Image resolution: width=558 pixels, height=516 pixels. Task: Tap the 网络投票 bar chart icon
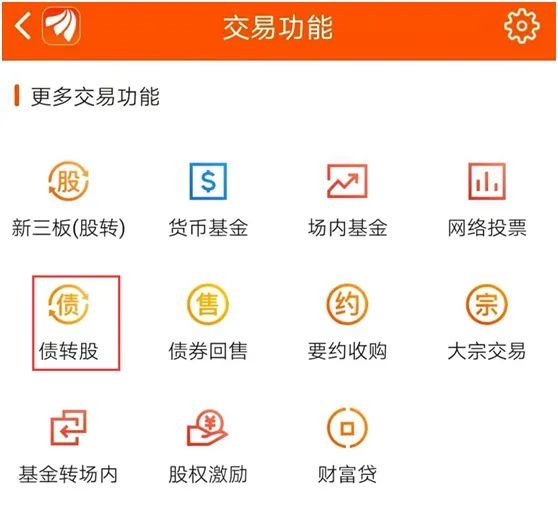(x=486, y=181)
